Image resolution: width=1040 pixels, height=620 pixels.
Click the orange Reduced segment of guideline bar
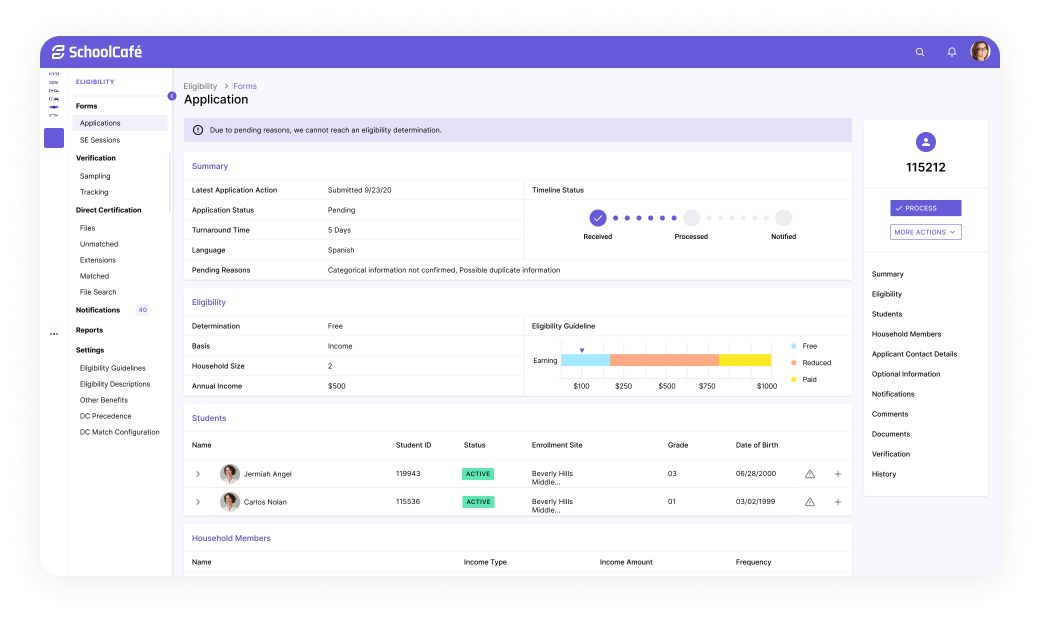pyautogui.click(x=664, y=360)
